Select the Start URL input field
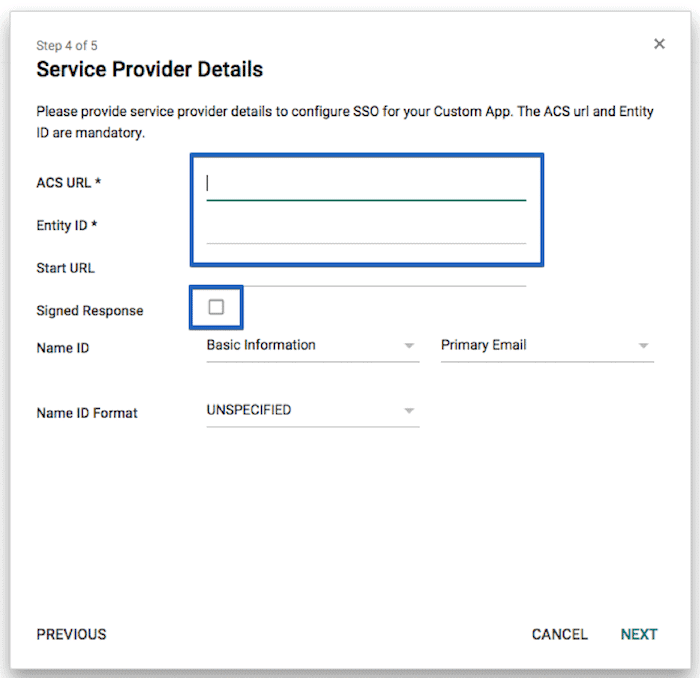Viewport: 700px width, 678px height. pos(366,273)
